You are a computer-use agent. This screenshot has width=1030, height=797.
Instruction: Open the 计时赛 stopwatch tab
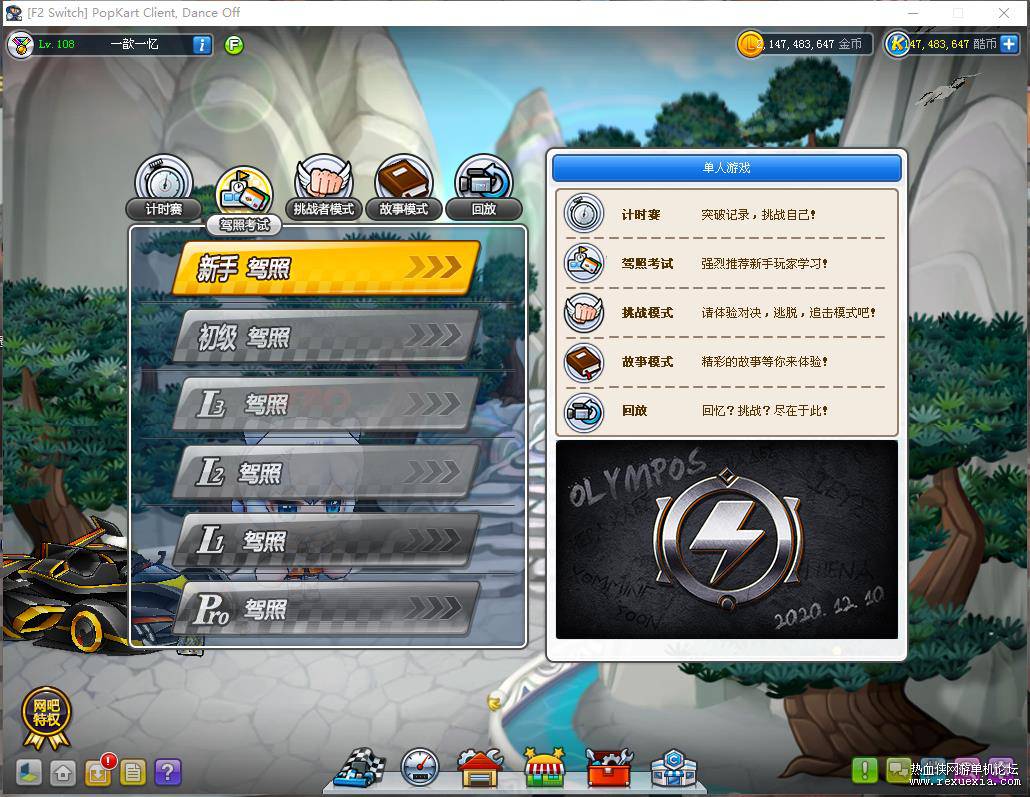(x=164, y=187)
